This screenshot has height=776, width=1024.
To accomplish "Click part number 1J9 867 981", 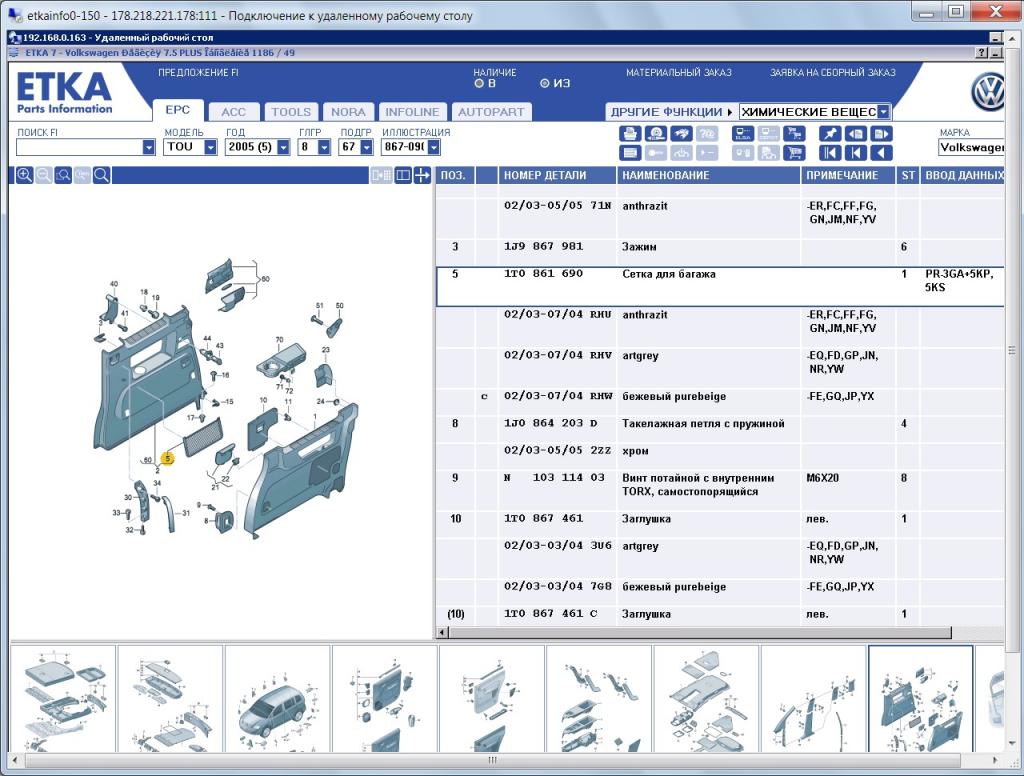I will tap(543, 246).
